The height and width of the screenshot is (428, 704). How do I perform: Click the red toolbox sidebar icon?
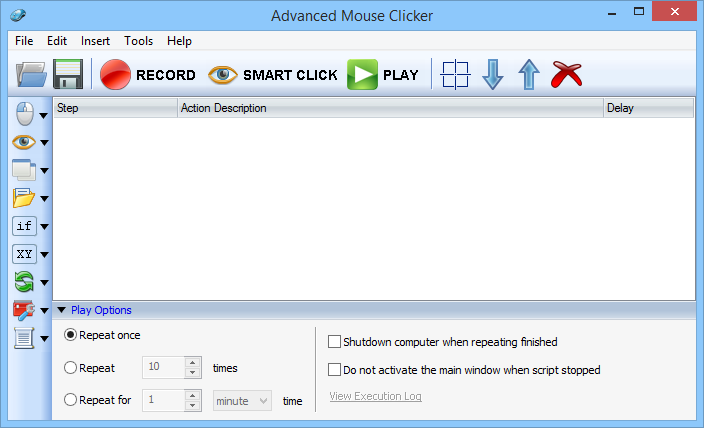tap(24, 310)
